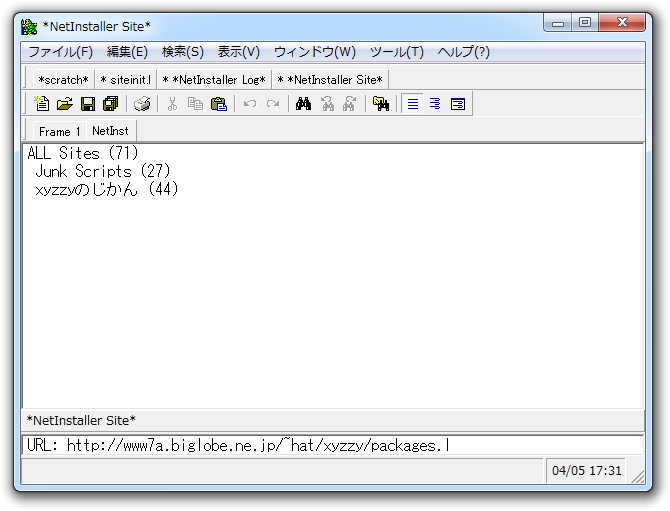This screenshot has width=670, height=511.
Task: Click the Save all files icon
Action: (x=111, y=104)
